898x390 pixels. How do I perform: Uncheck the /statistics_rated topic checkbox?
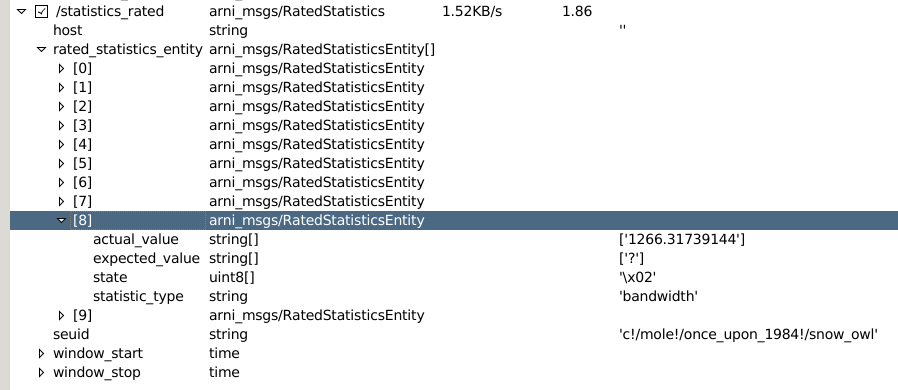click(41, 11)
